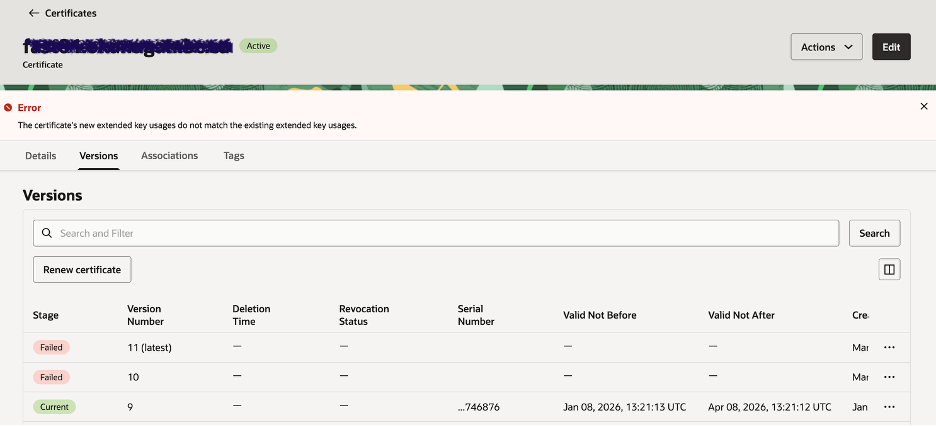
Task: Focus the Search and Filter field
Action: click(x=440, y=233)
